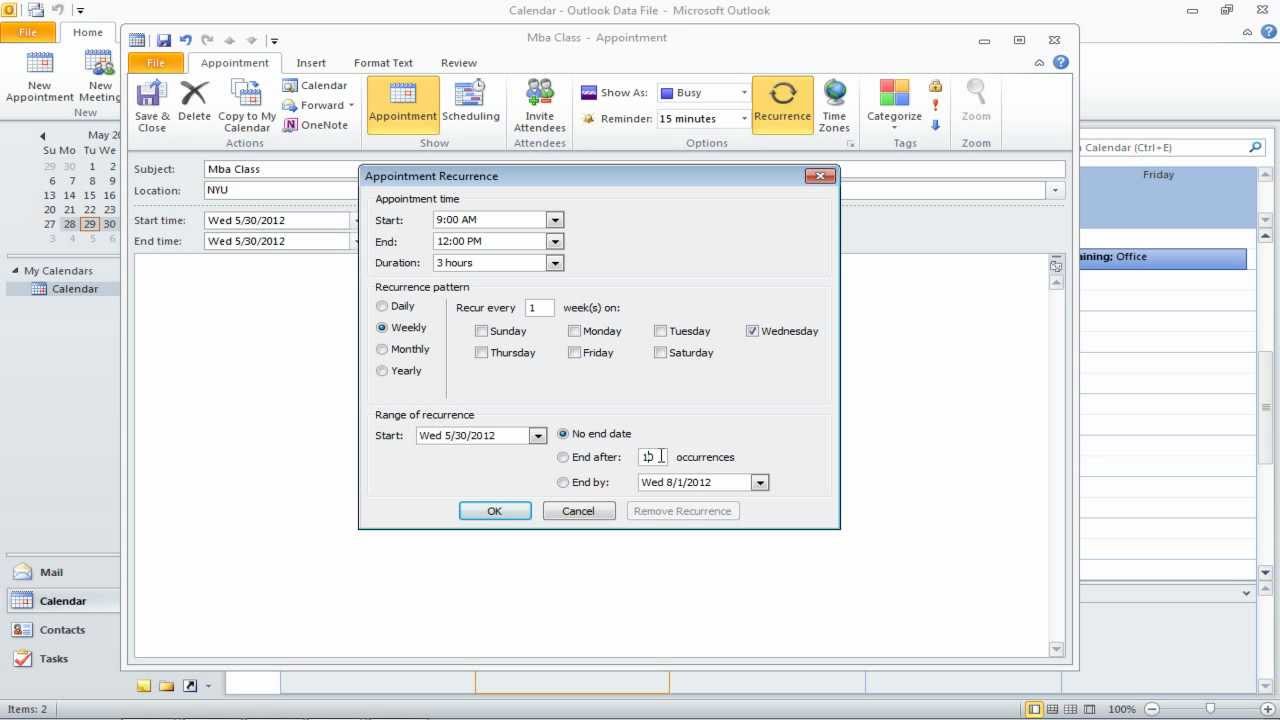Check the Friday checkbox

(574, 352)
